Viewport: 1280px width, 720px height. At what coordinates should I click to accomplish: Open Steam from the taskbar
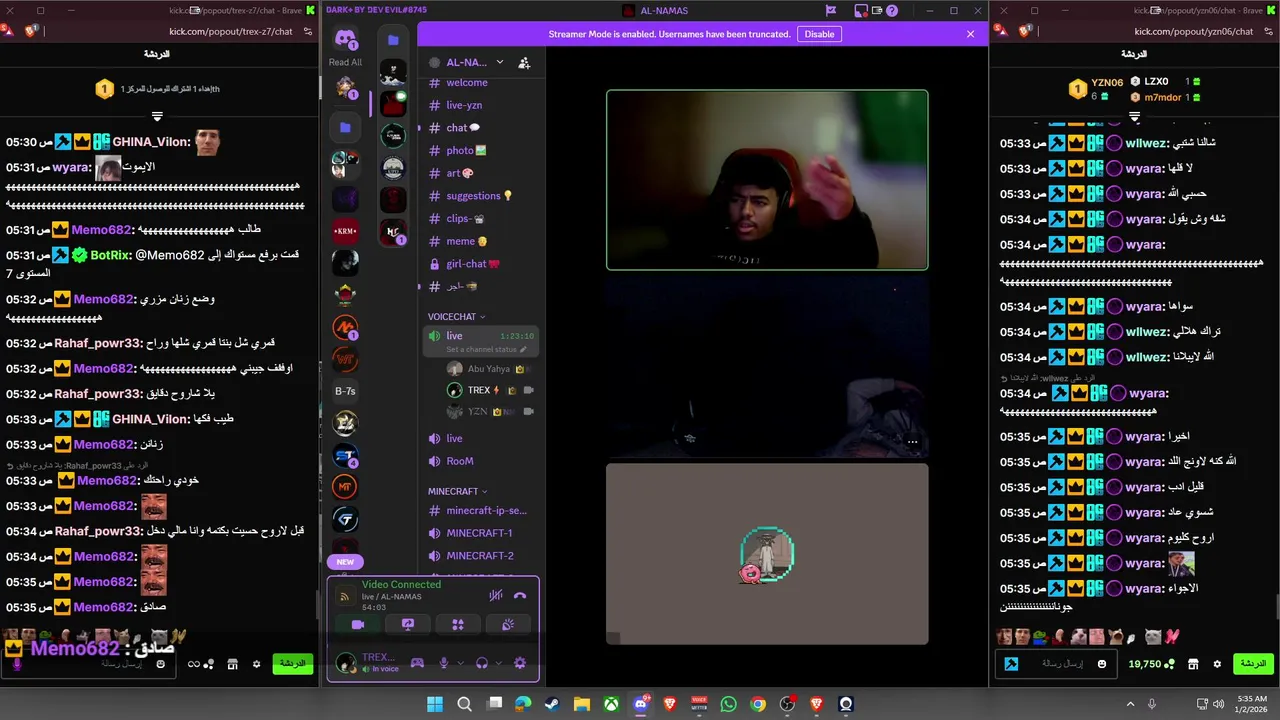[552, 704]
